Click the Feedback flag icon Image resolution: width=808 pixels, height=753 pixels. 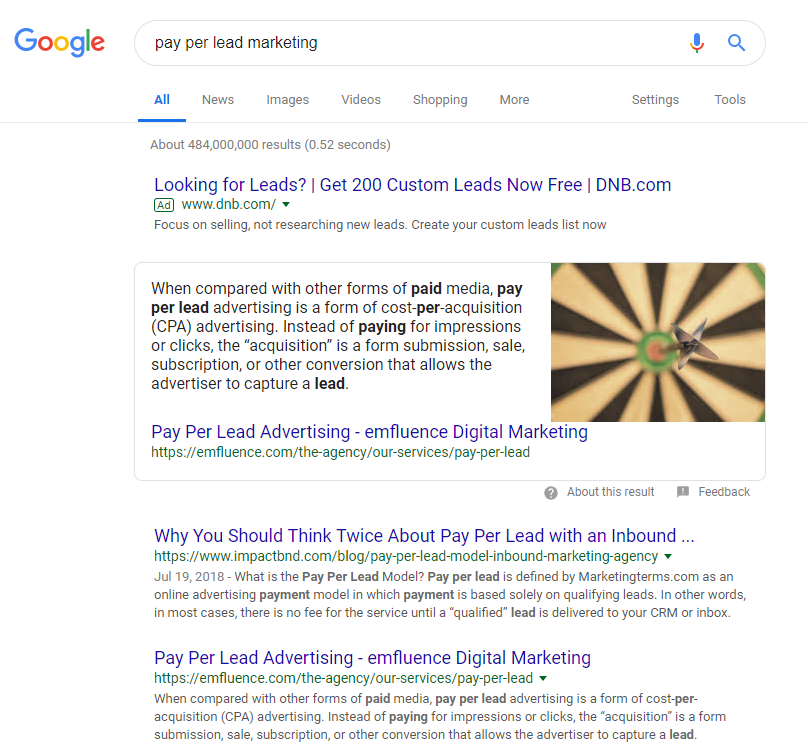point(683,492)
